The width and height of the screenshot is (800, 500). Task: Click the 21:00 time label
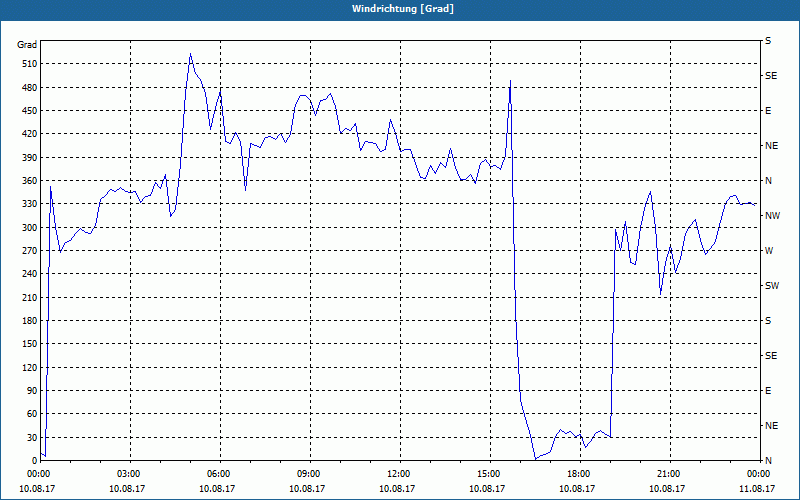[x=669, y=474]
